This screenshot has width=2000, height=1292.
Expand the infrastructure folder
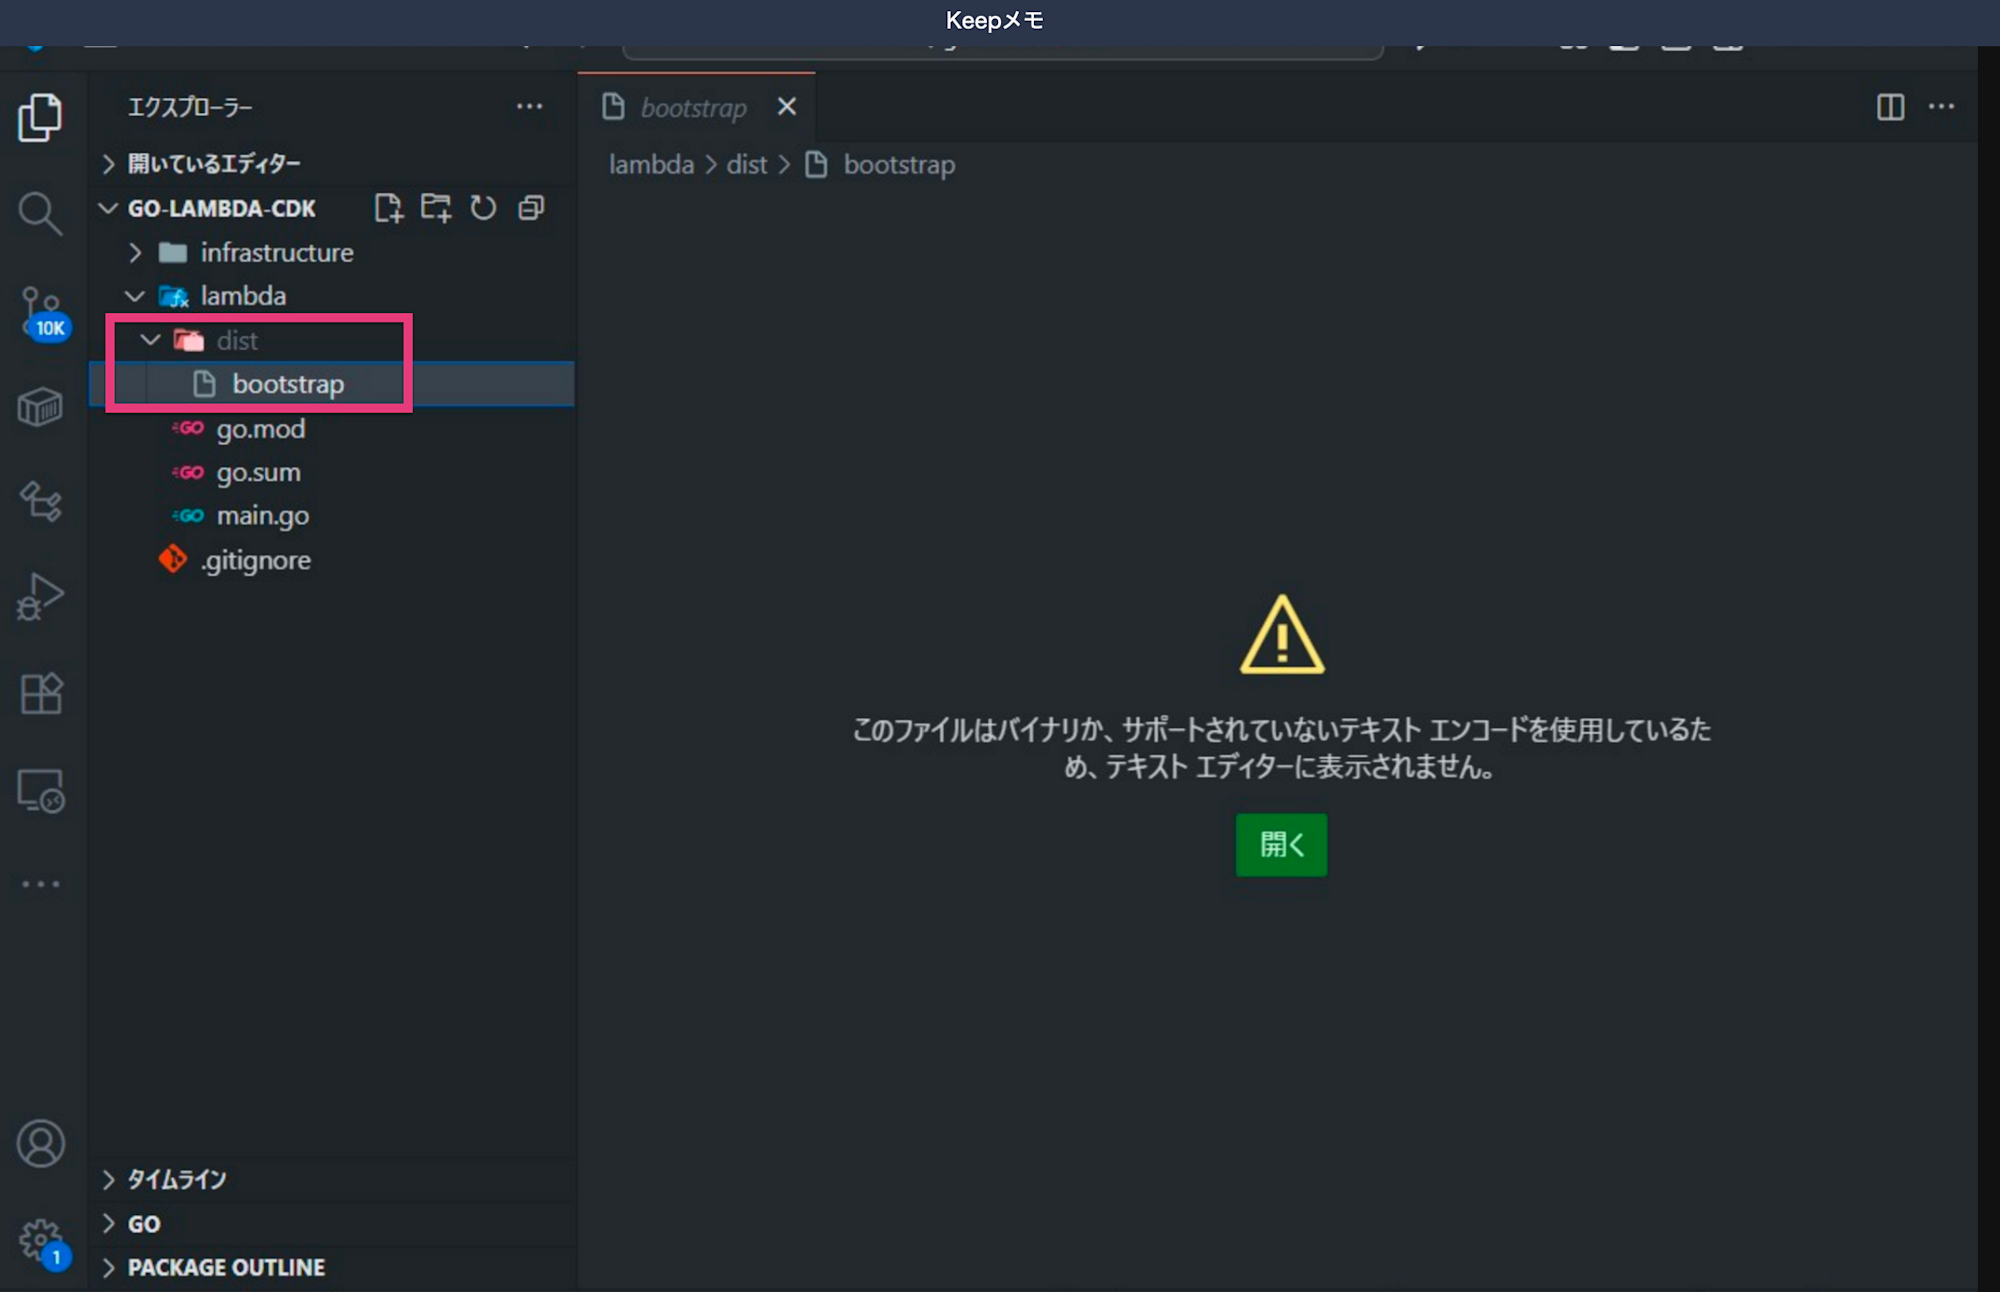pyautogui.click(x=276, y=252)
